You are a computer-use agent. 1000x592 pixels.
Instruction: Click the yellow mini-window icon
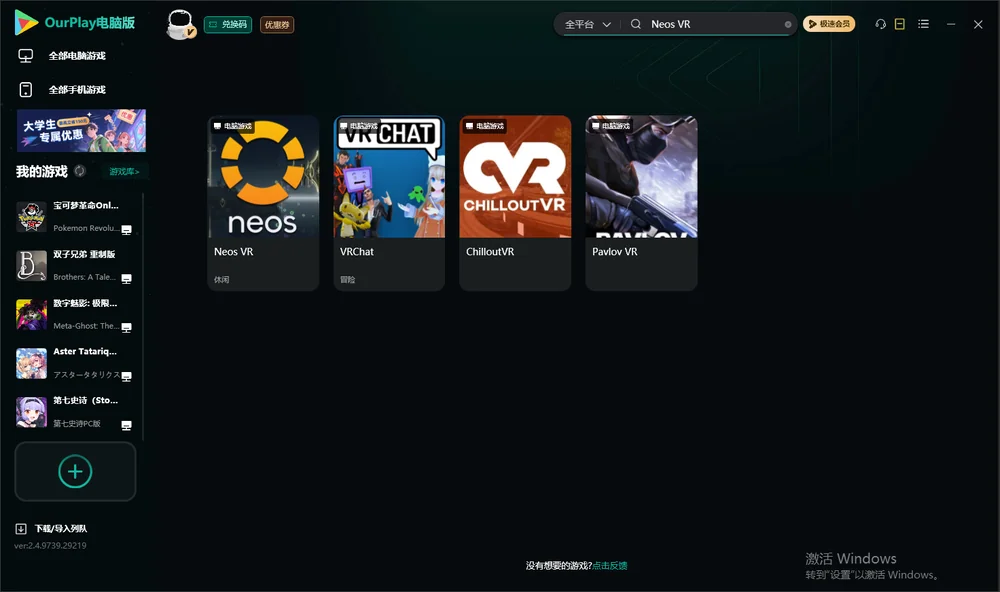900,24
